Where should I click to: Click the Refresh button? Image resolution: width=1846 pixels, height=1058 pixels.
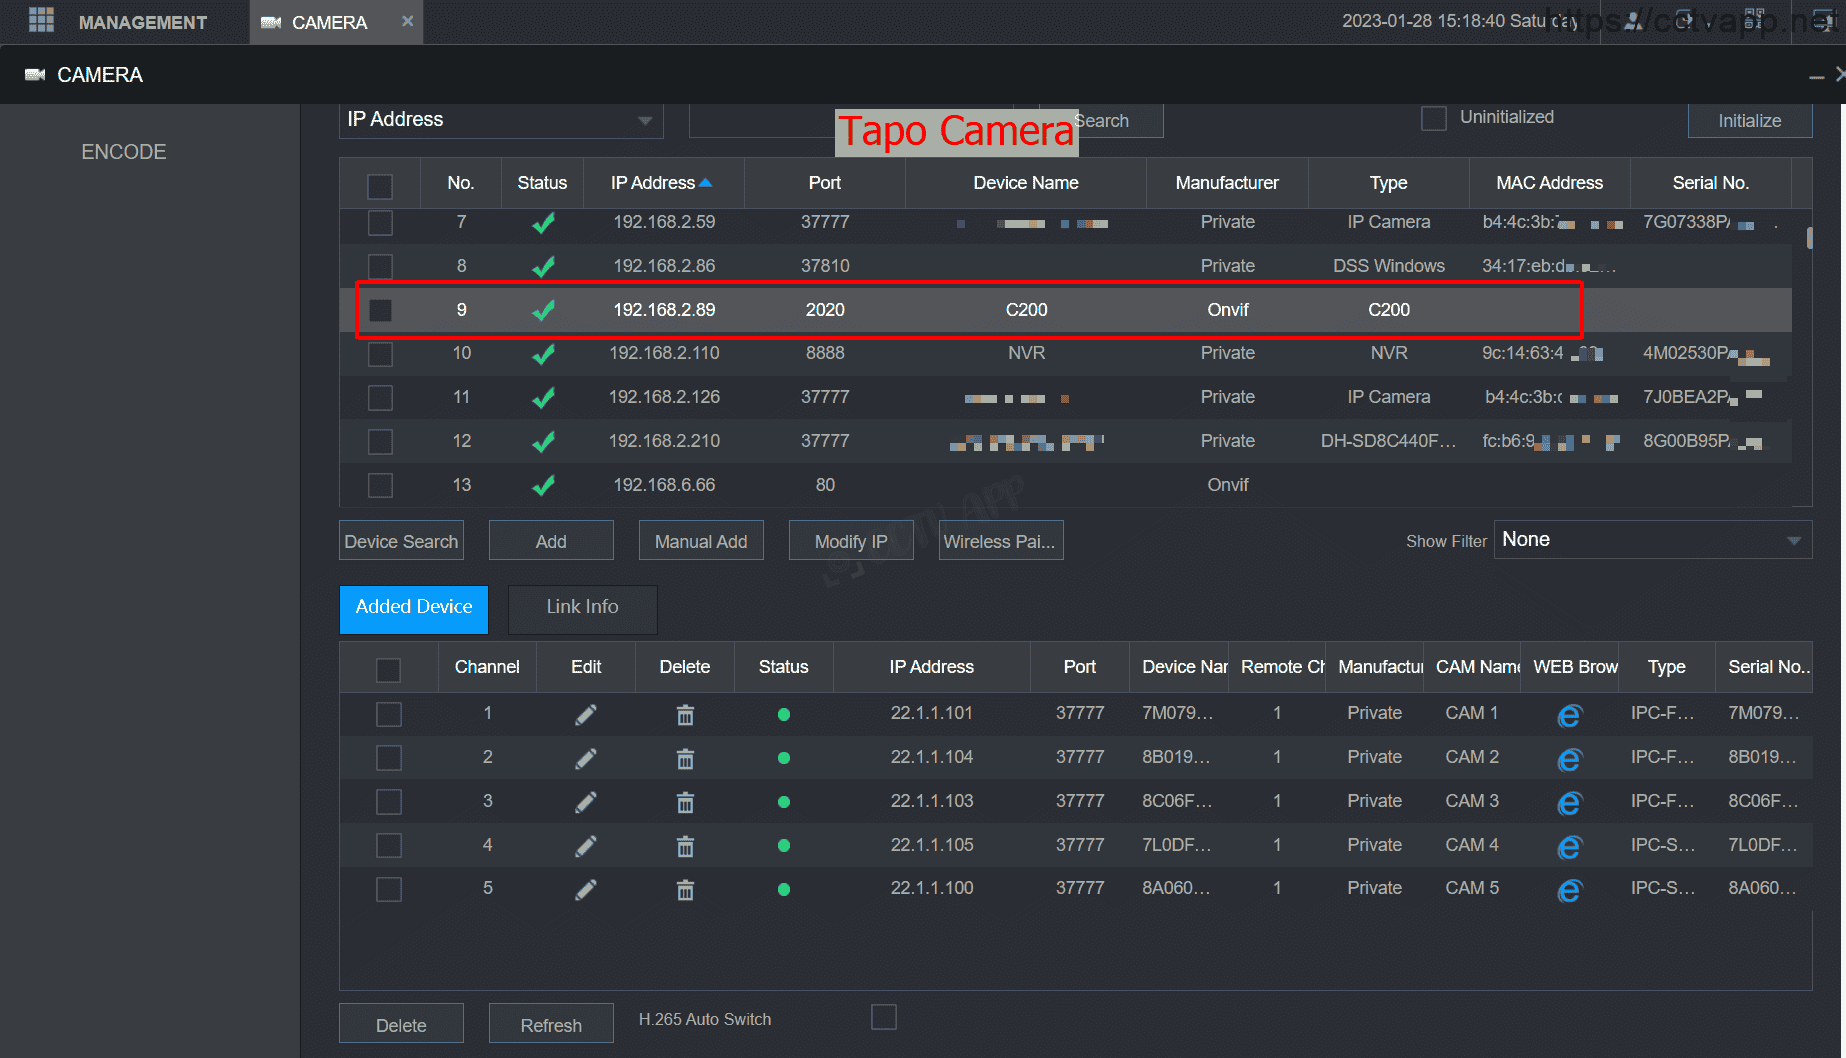click(x=550, y=1024)
